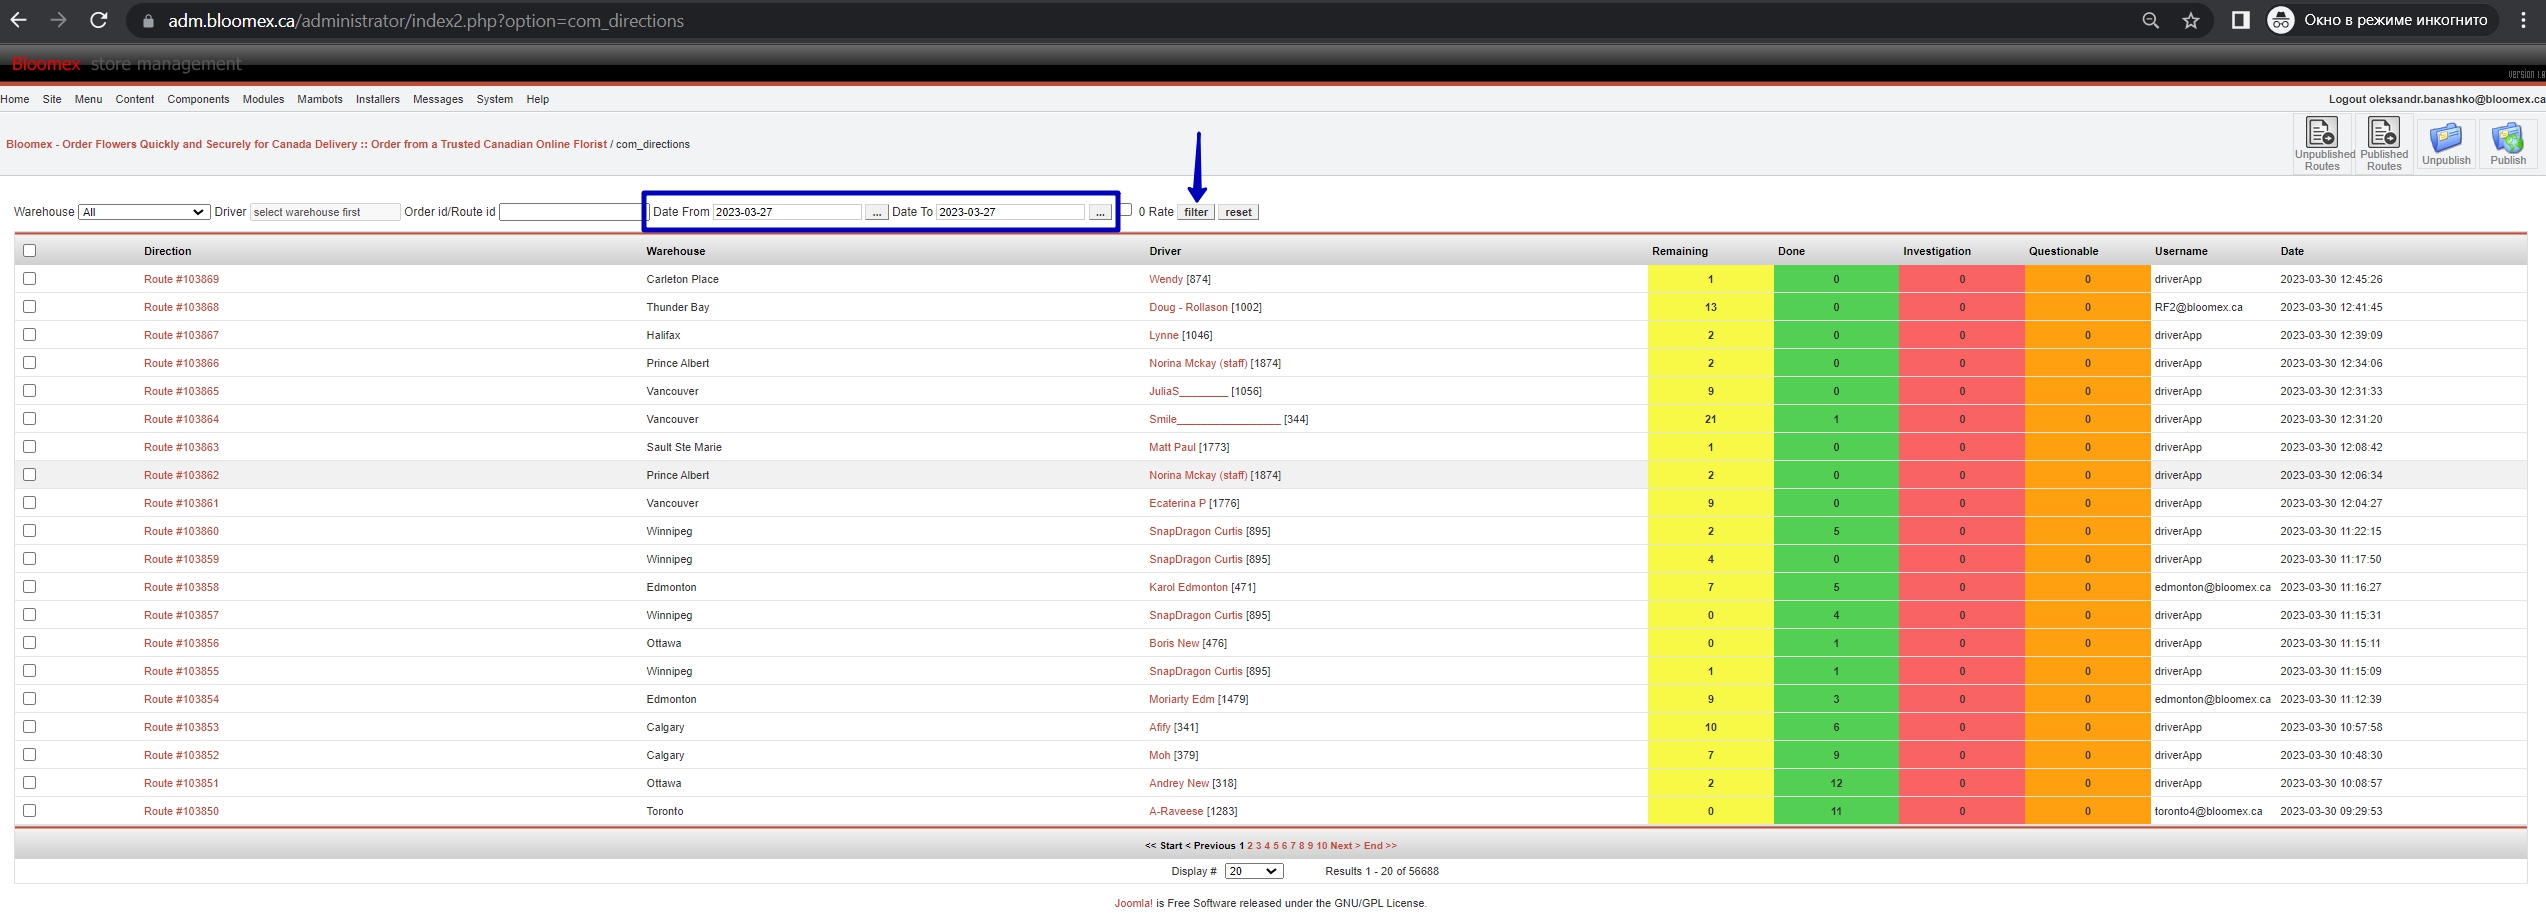Click the Publish toolbar icon
Screen dimensions: 2546x920
click(2507, 144)
